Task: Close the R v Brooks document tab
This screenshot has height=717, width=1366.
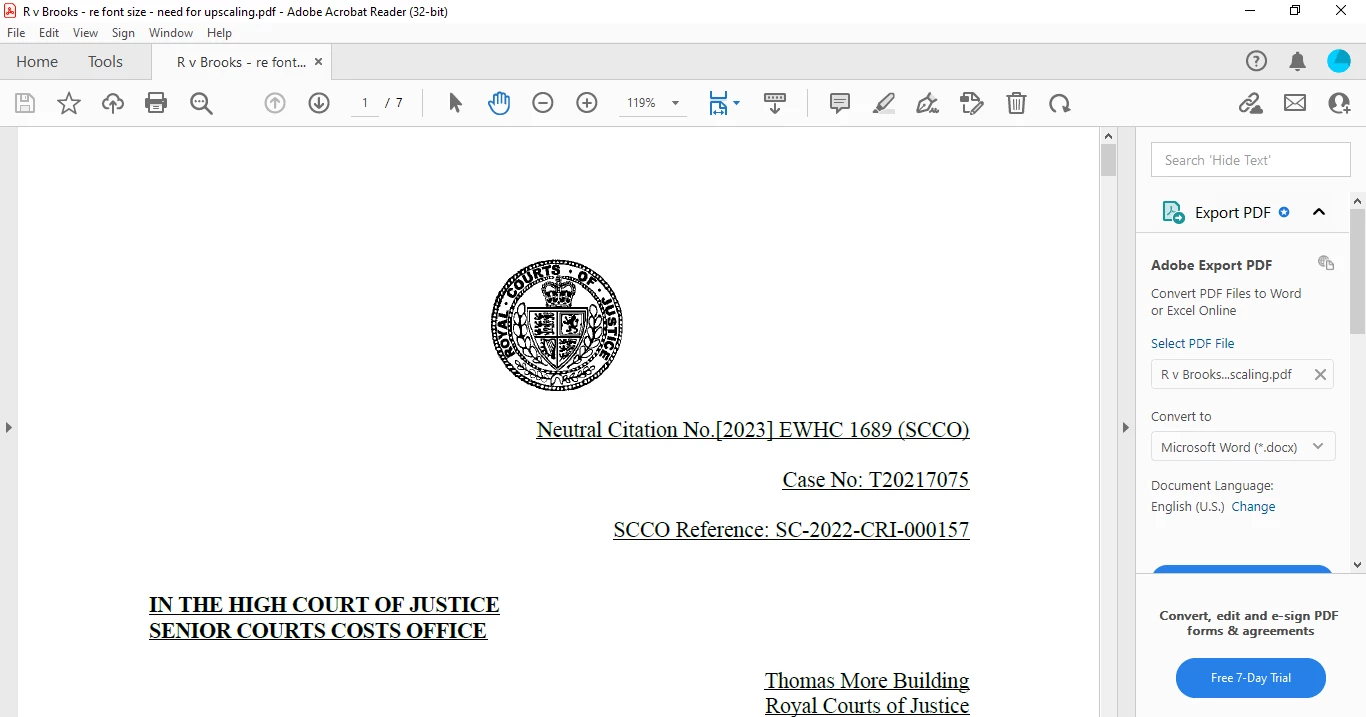Action: coord(319,62)
